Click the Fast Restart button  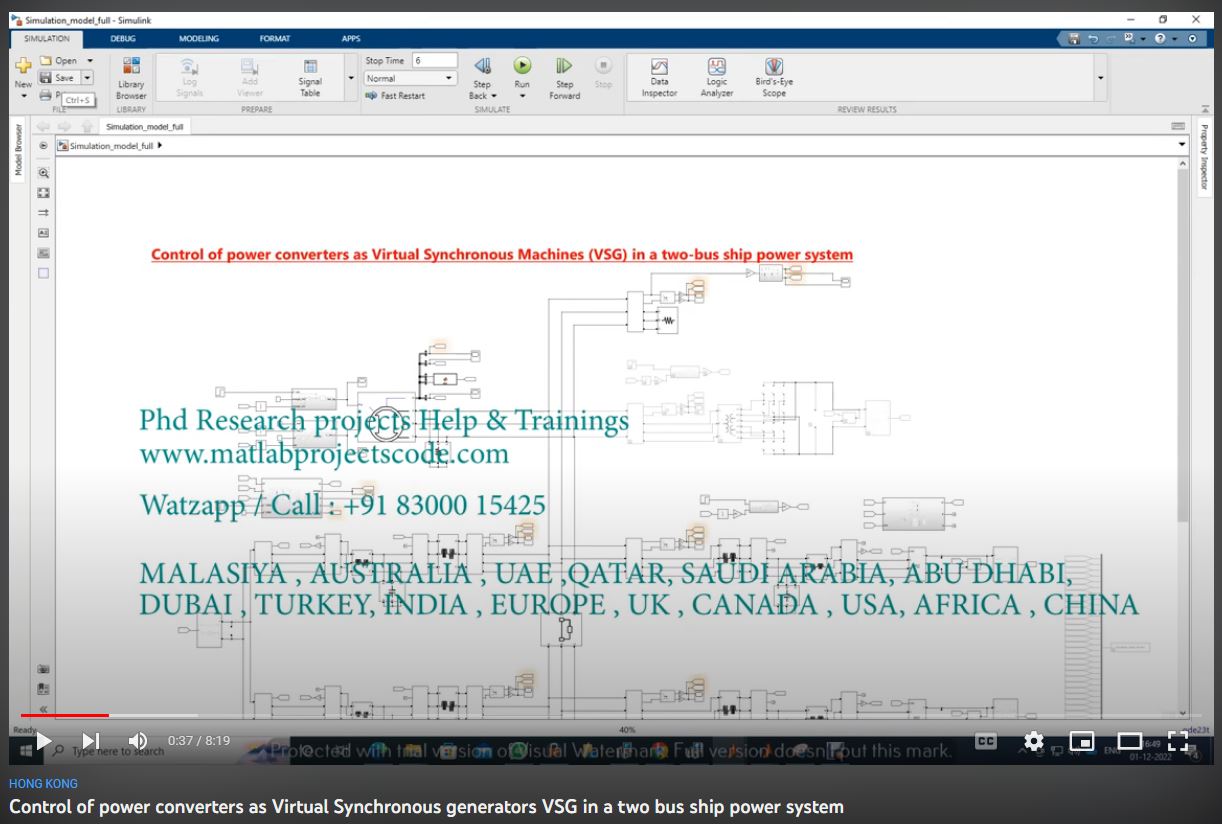click(396, 96)
